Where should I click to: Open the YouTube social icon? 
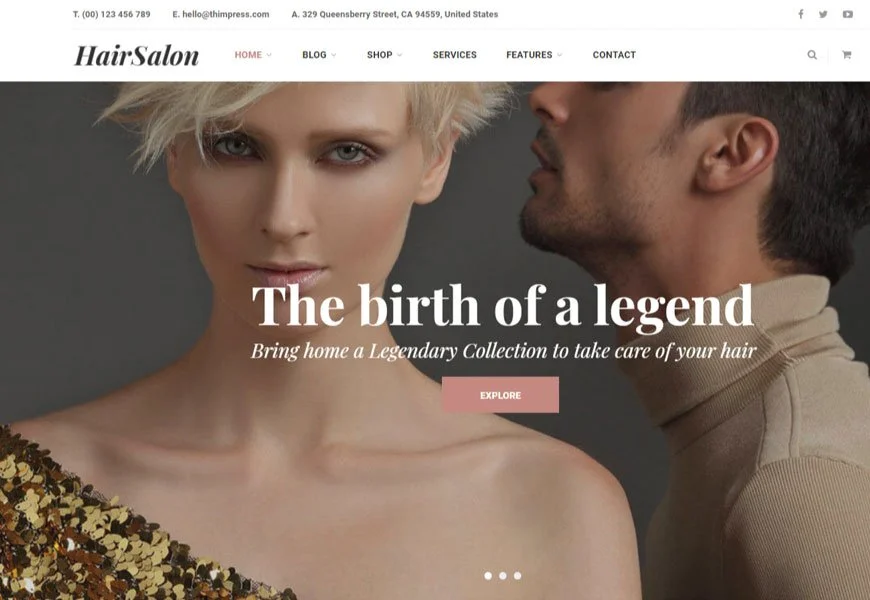(847, 14)
